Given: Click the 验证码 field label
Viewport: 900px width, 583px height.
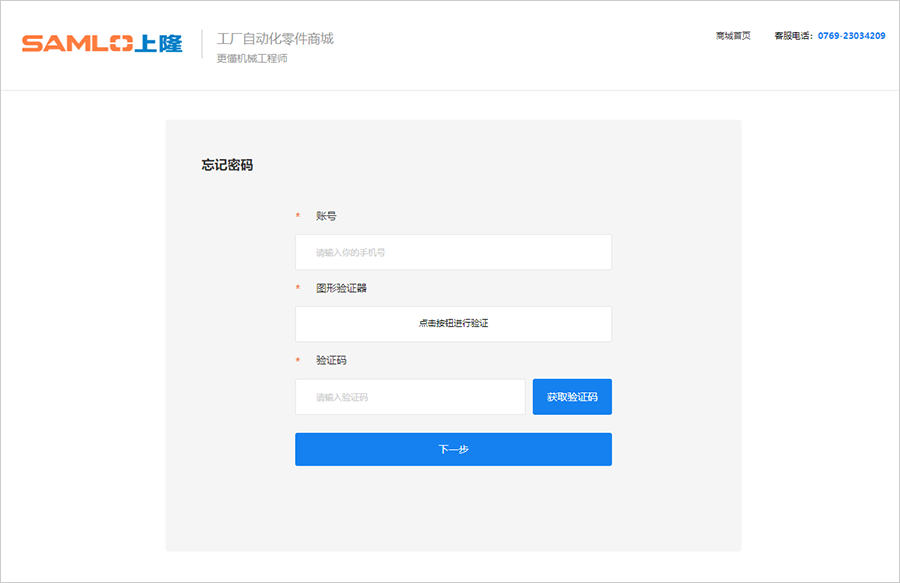Looking at the screenshot, I should (331, 360).
